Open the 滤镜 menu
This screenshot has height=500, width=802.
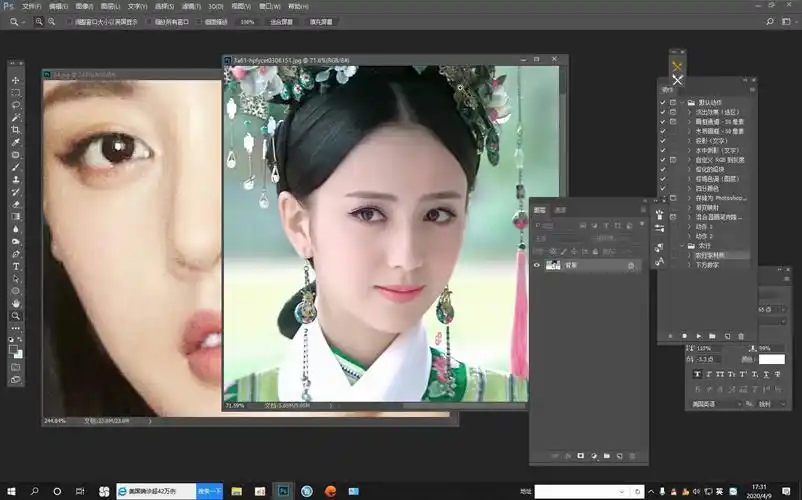click(x=191, y=7)
